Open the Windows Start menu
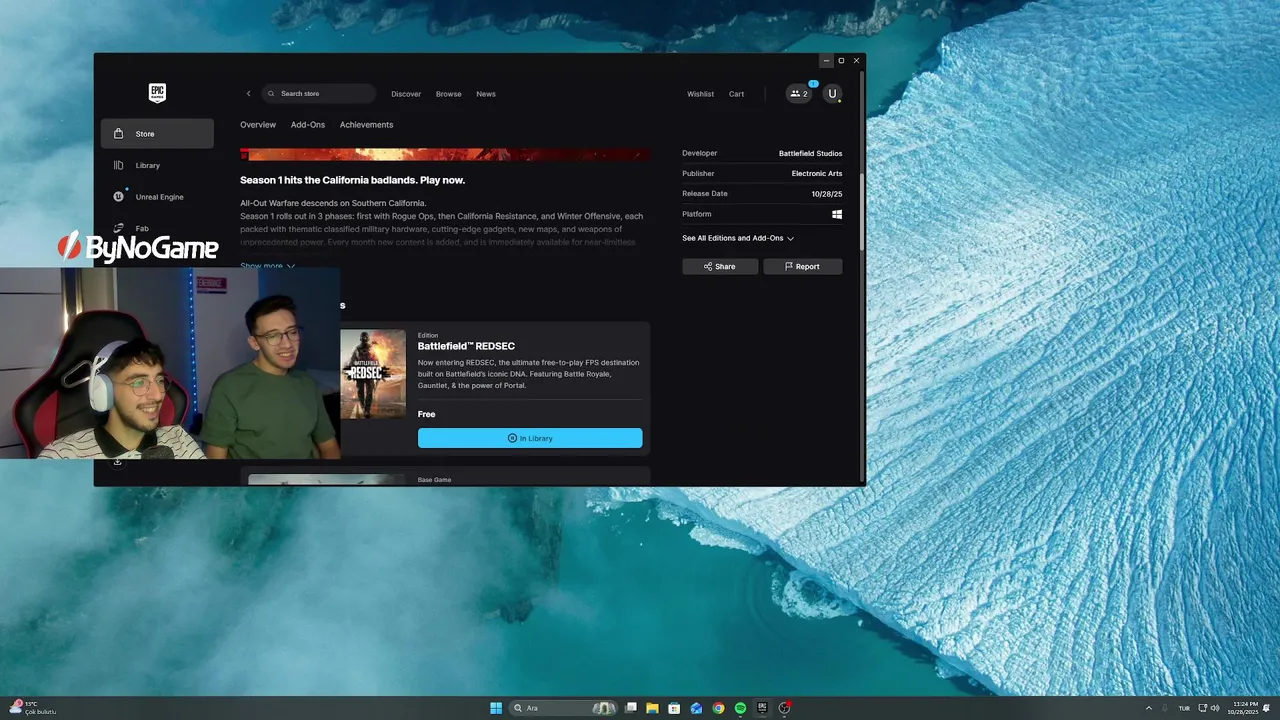Image resolution: width=1280 pixels, height=720 pixels. 496,708
